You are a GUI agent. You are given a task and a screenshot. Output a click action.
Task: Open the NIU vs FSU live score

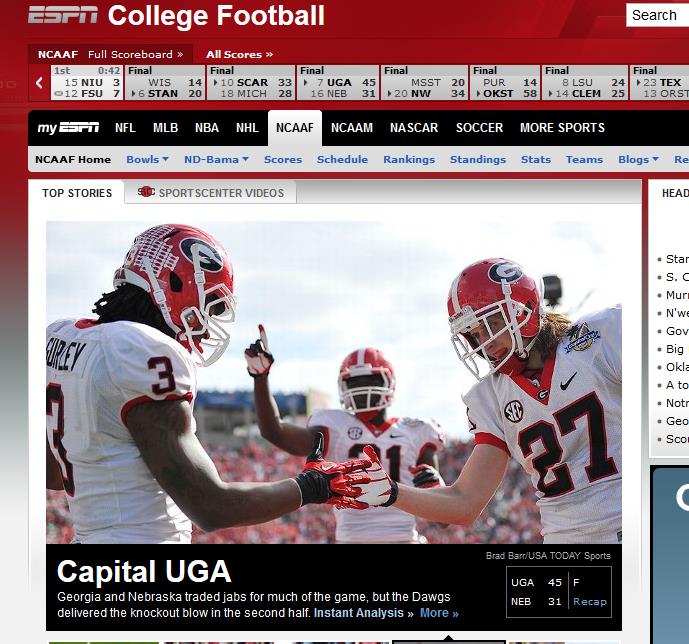click(x=87, y=83)
